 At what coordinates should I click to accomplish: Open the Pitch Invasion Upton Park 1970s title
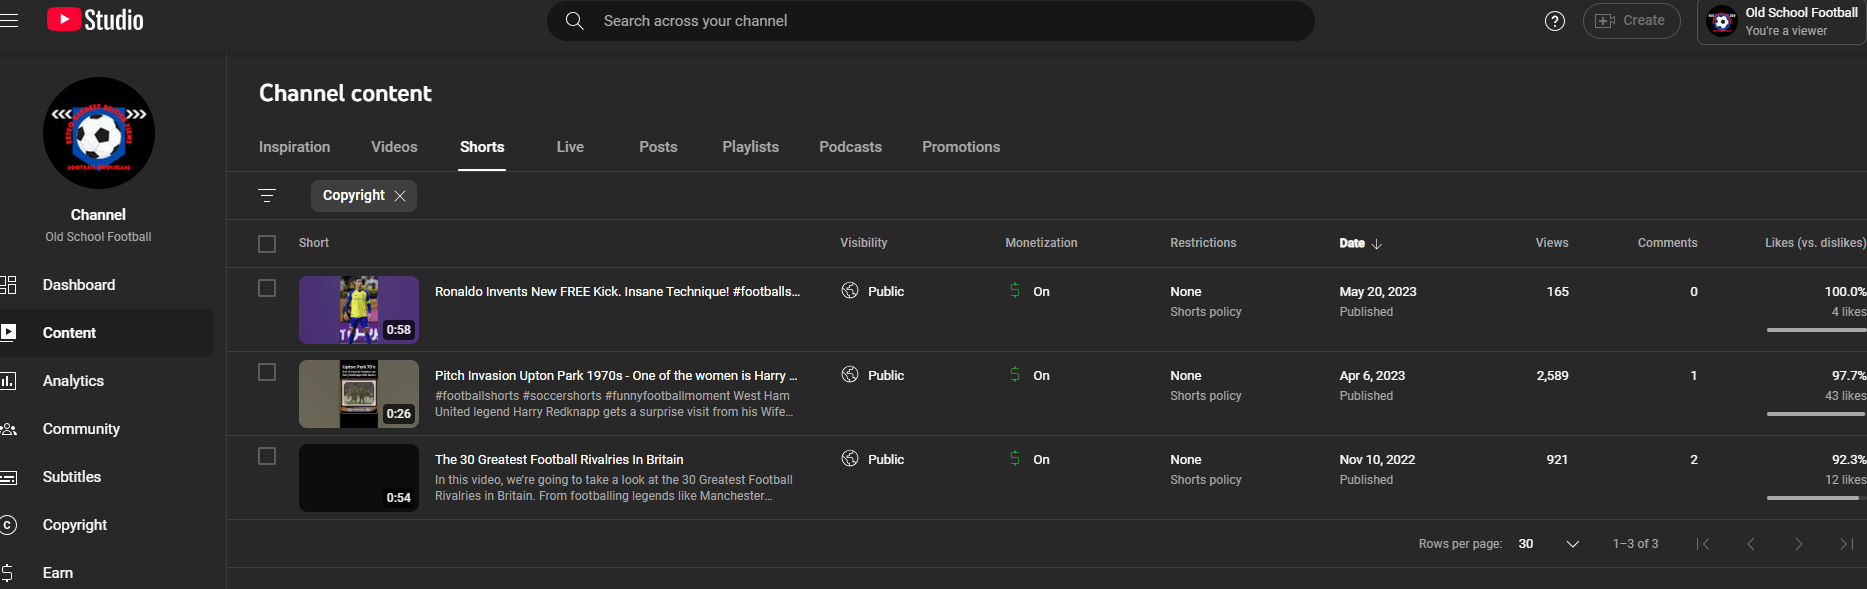[616, 376]
